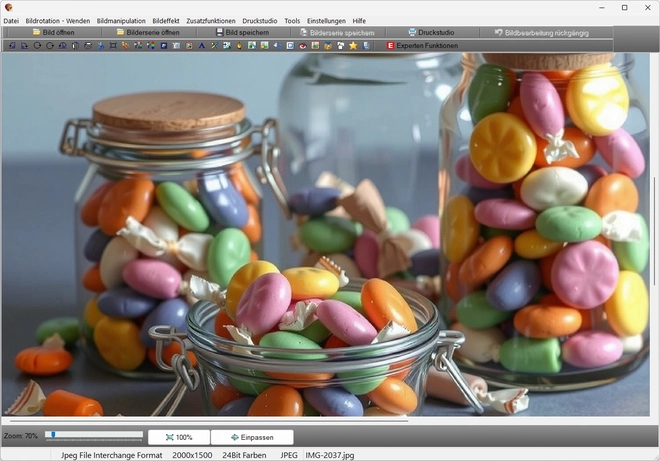Image resolution: width=660 pixels, height=461 pixels.
Task: Open Experten Funktionen
Action: [x=422, y=45]
